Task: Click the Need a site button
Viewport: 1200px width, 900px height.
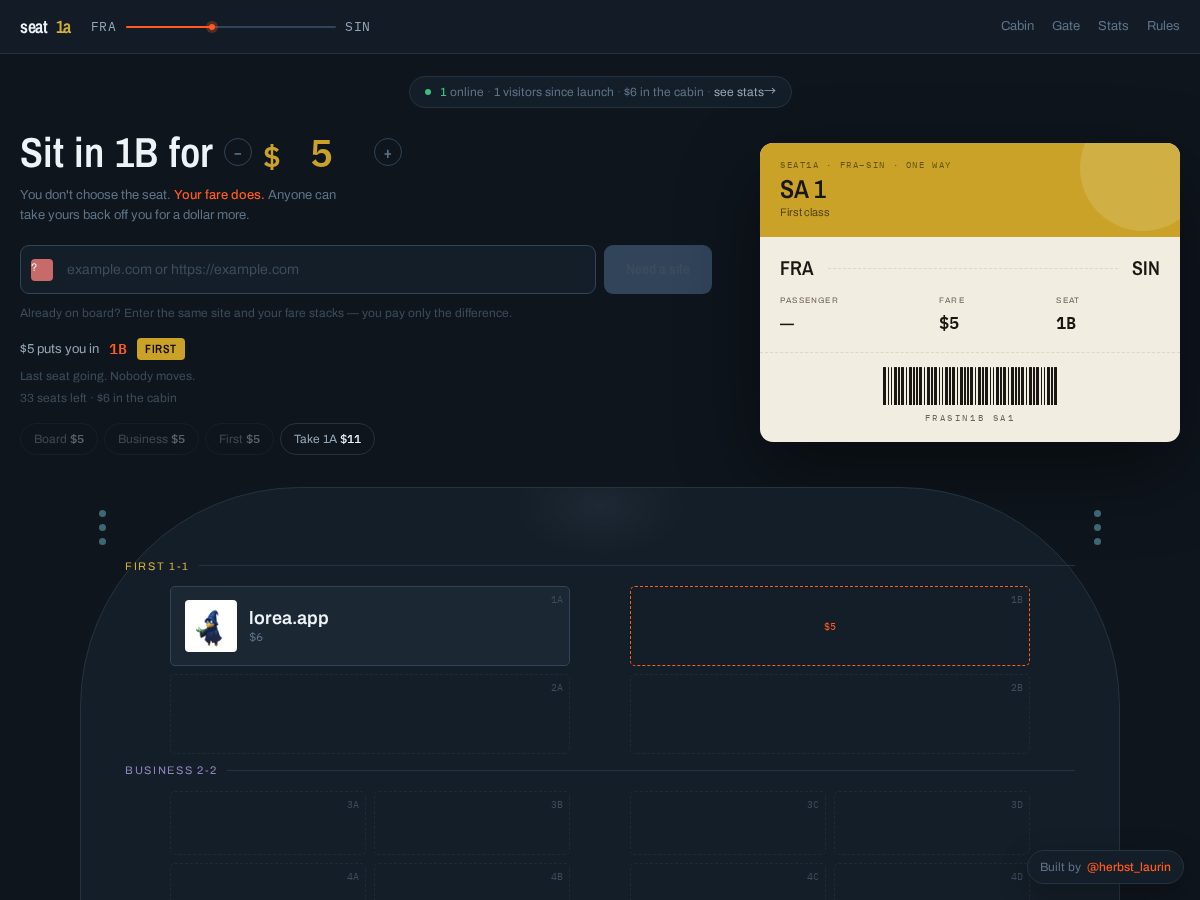Action: point(658,269)
